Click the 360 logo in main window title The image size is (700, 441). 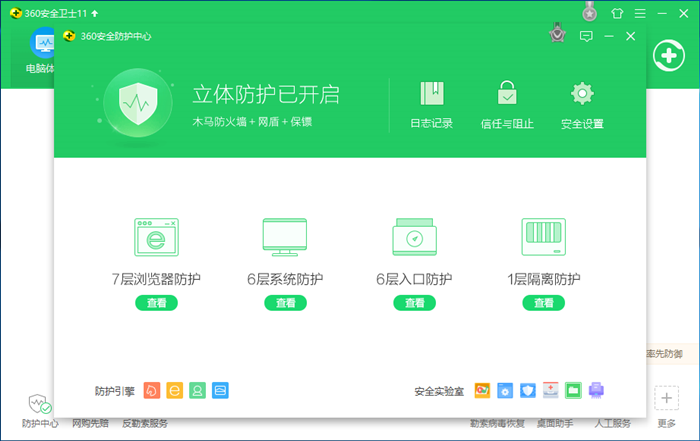[x=16, y=13]
